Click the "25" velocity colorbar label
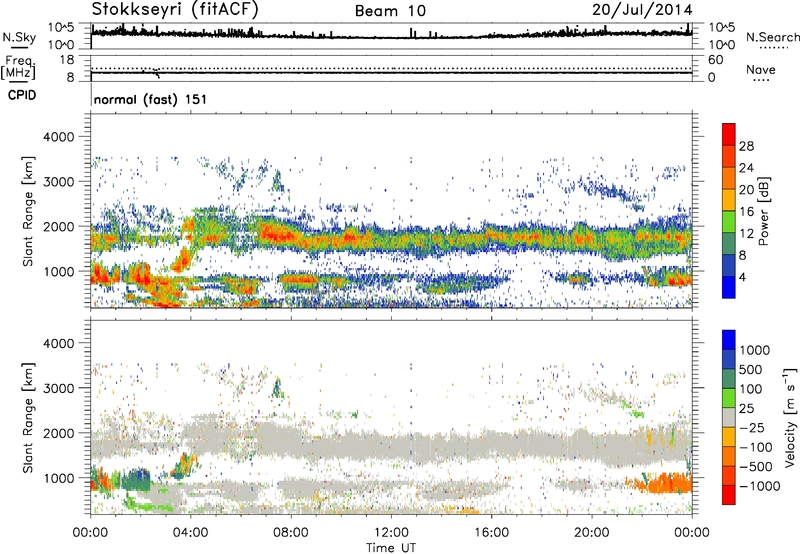The height and width of the screenshot is (554, 800). click(x=746, y=409)
